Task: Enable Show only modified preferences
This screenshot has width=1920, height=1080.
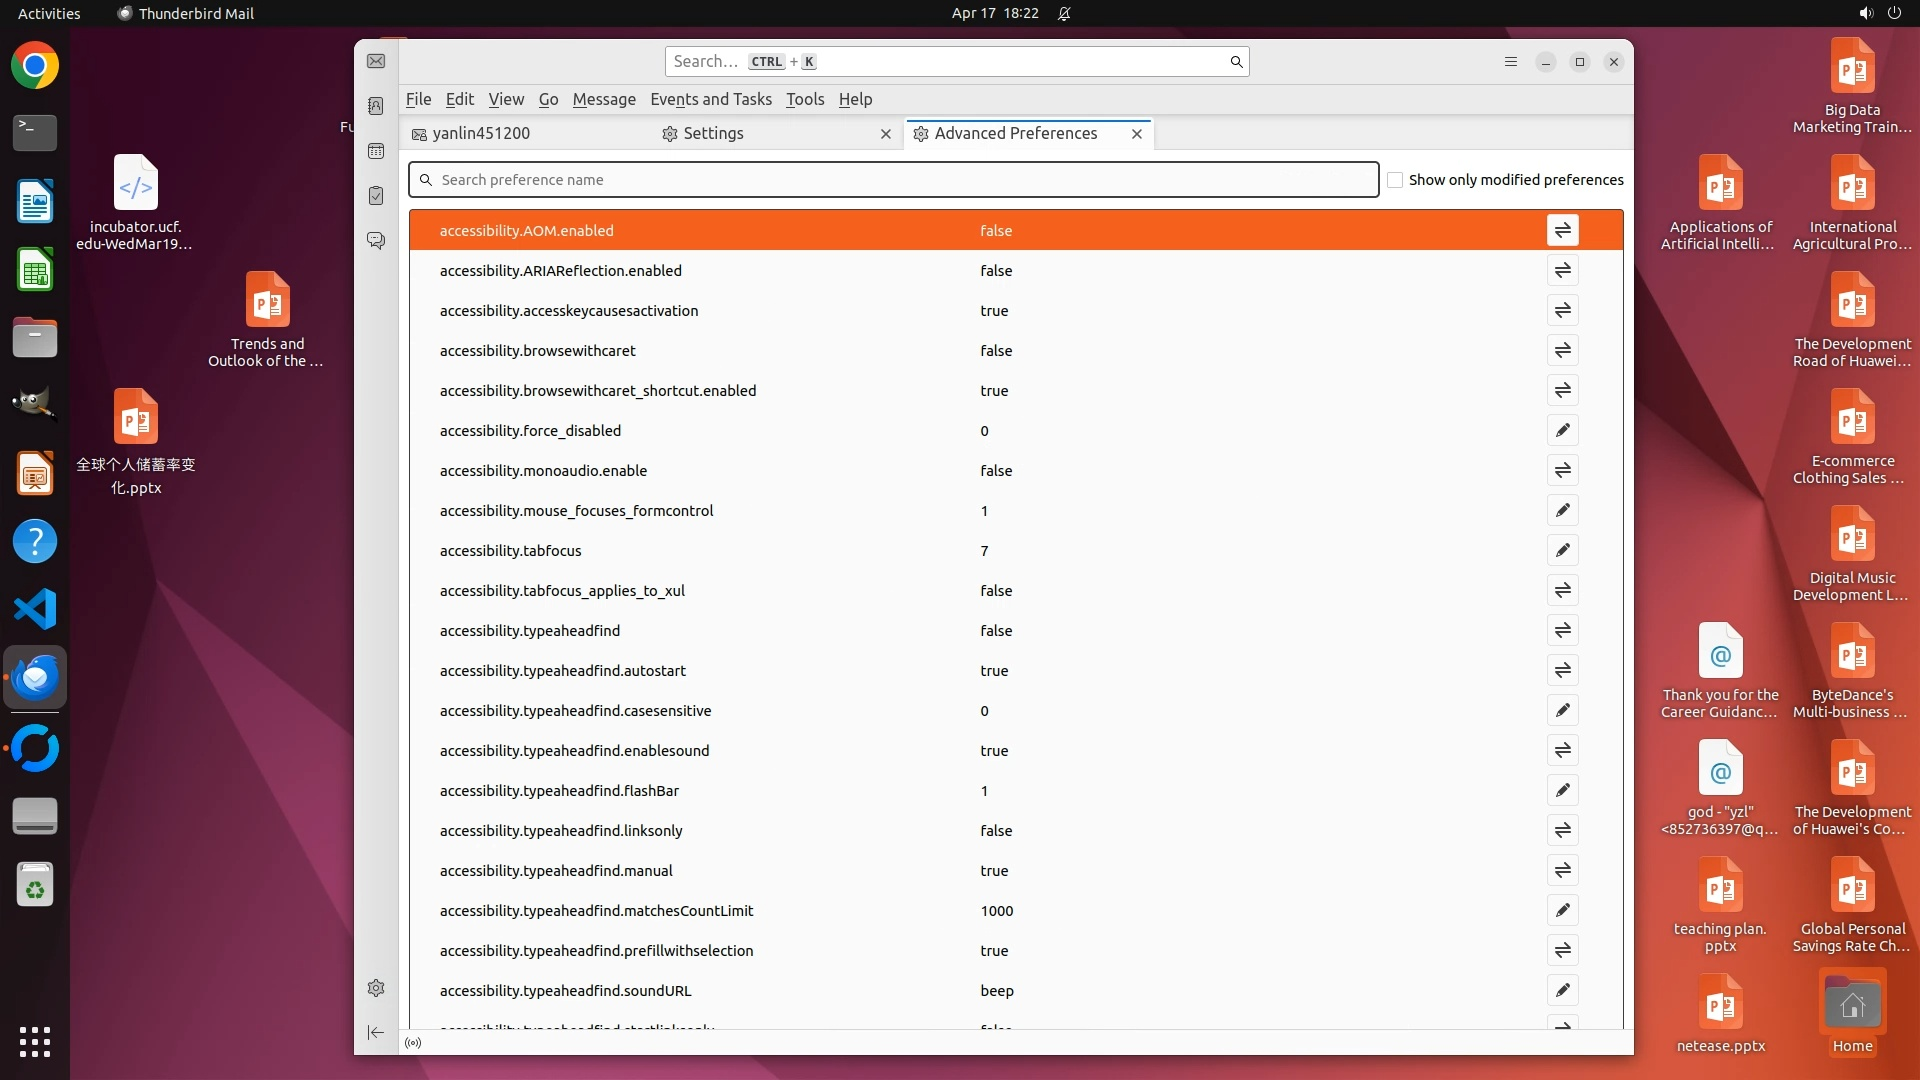Action: pos(1395,180)
